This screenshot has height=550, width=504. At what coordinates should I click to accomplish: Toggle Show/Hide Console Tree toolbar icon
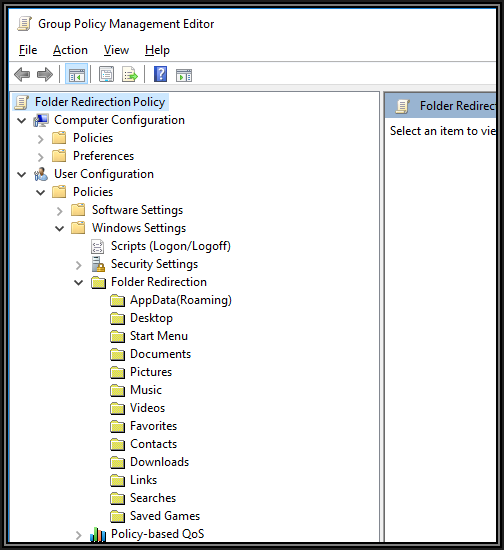click(77, 74)
